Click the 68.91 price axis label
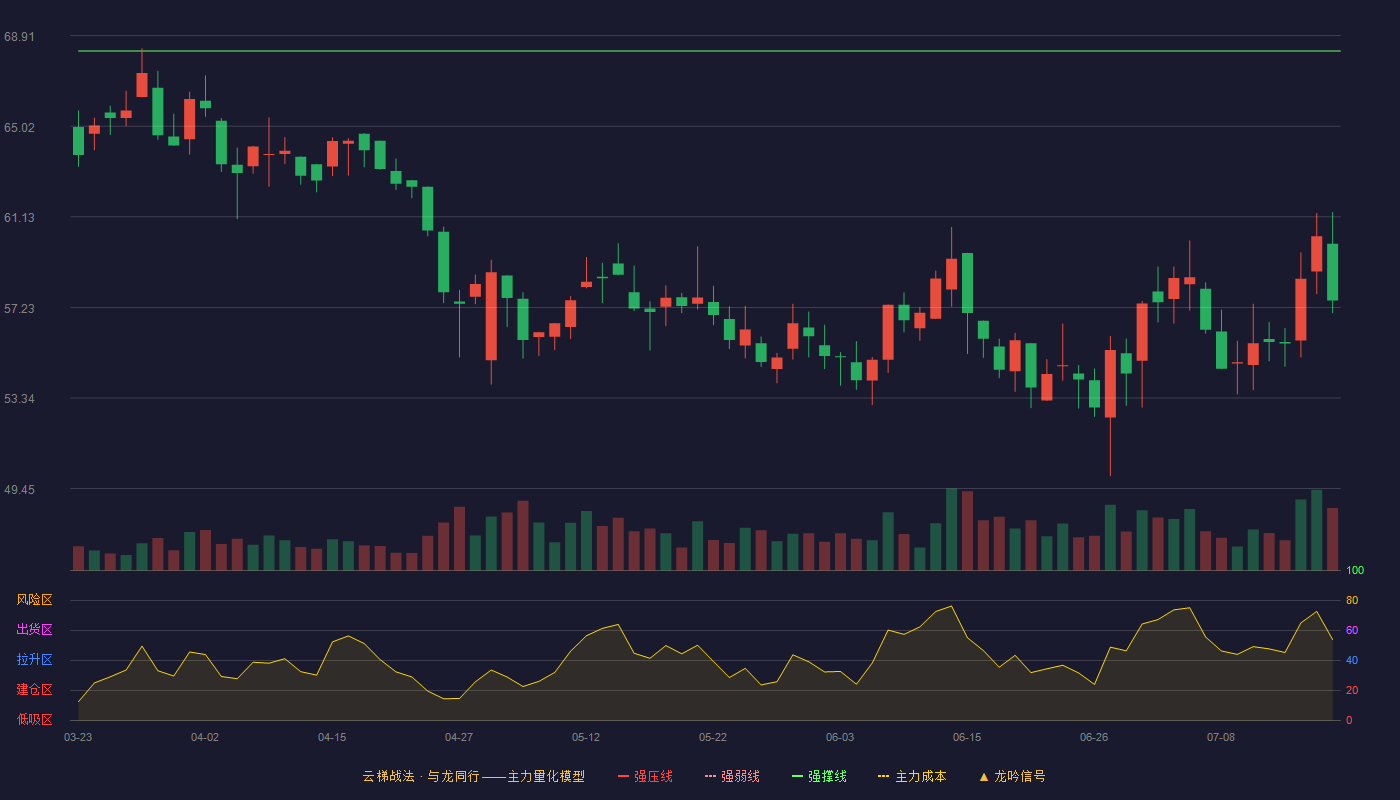 pyautogui.click(x=19, y=36)
